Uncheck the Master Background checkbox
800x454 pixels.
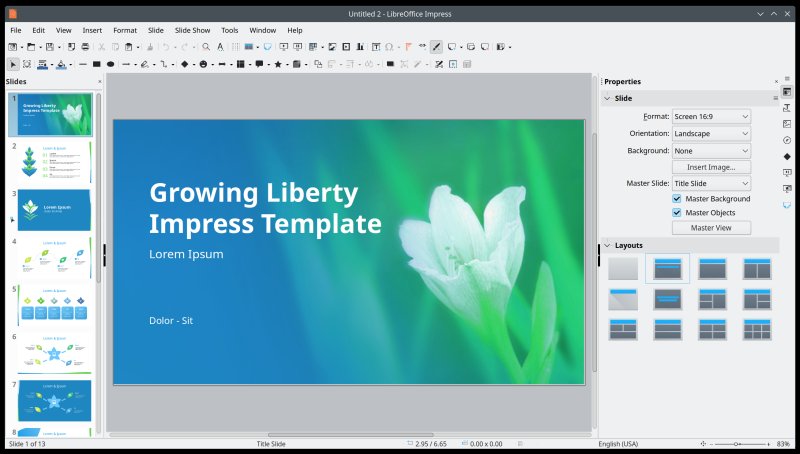[x=677, y=199]
